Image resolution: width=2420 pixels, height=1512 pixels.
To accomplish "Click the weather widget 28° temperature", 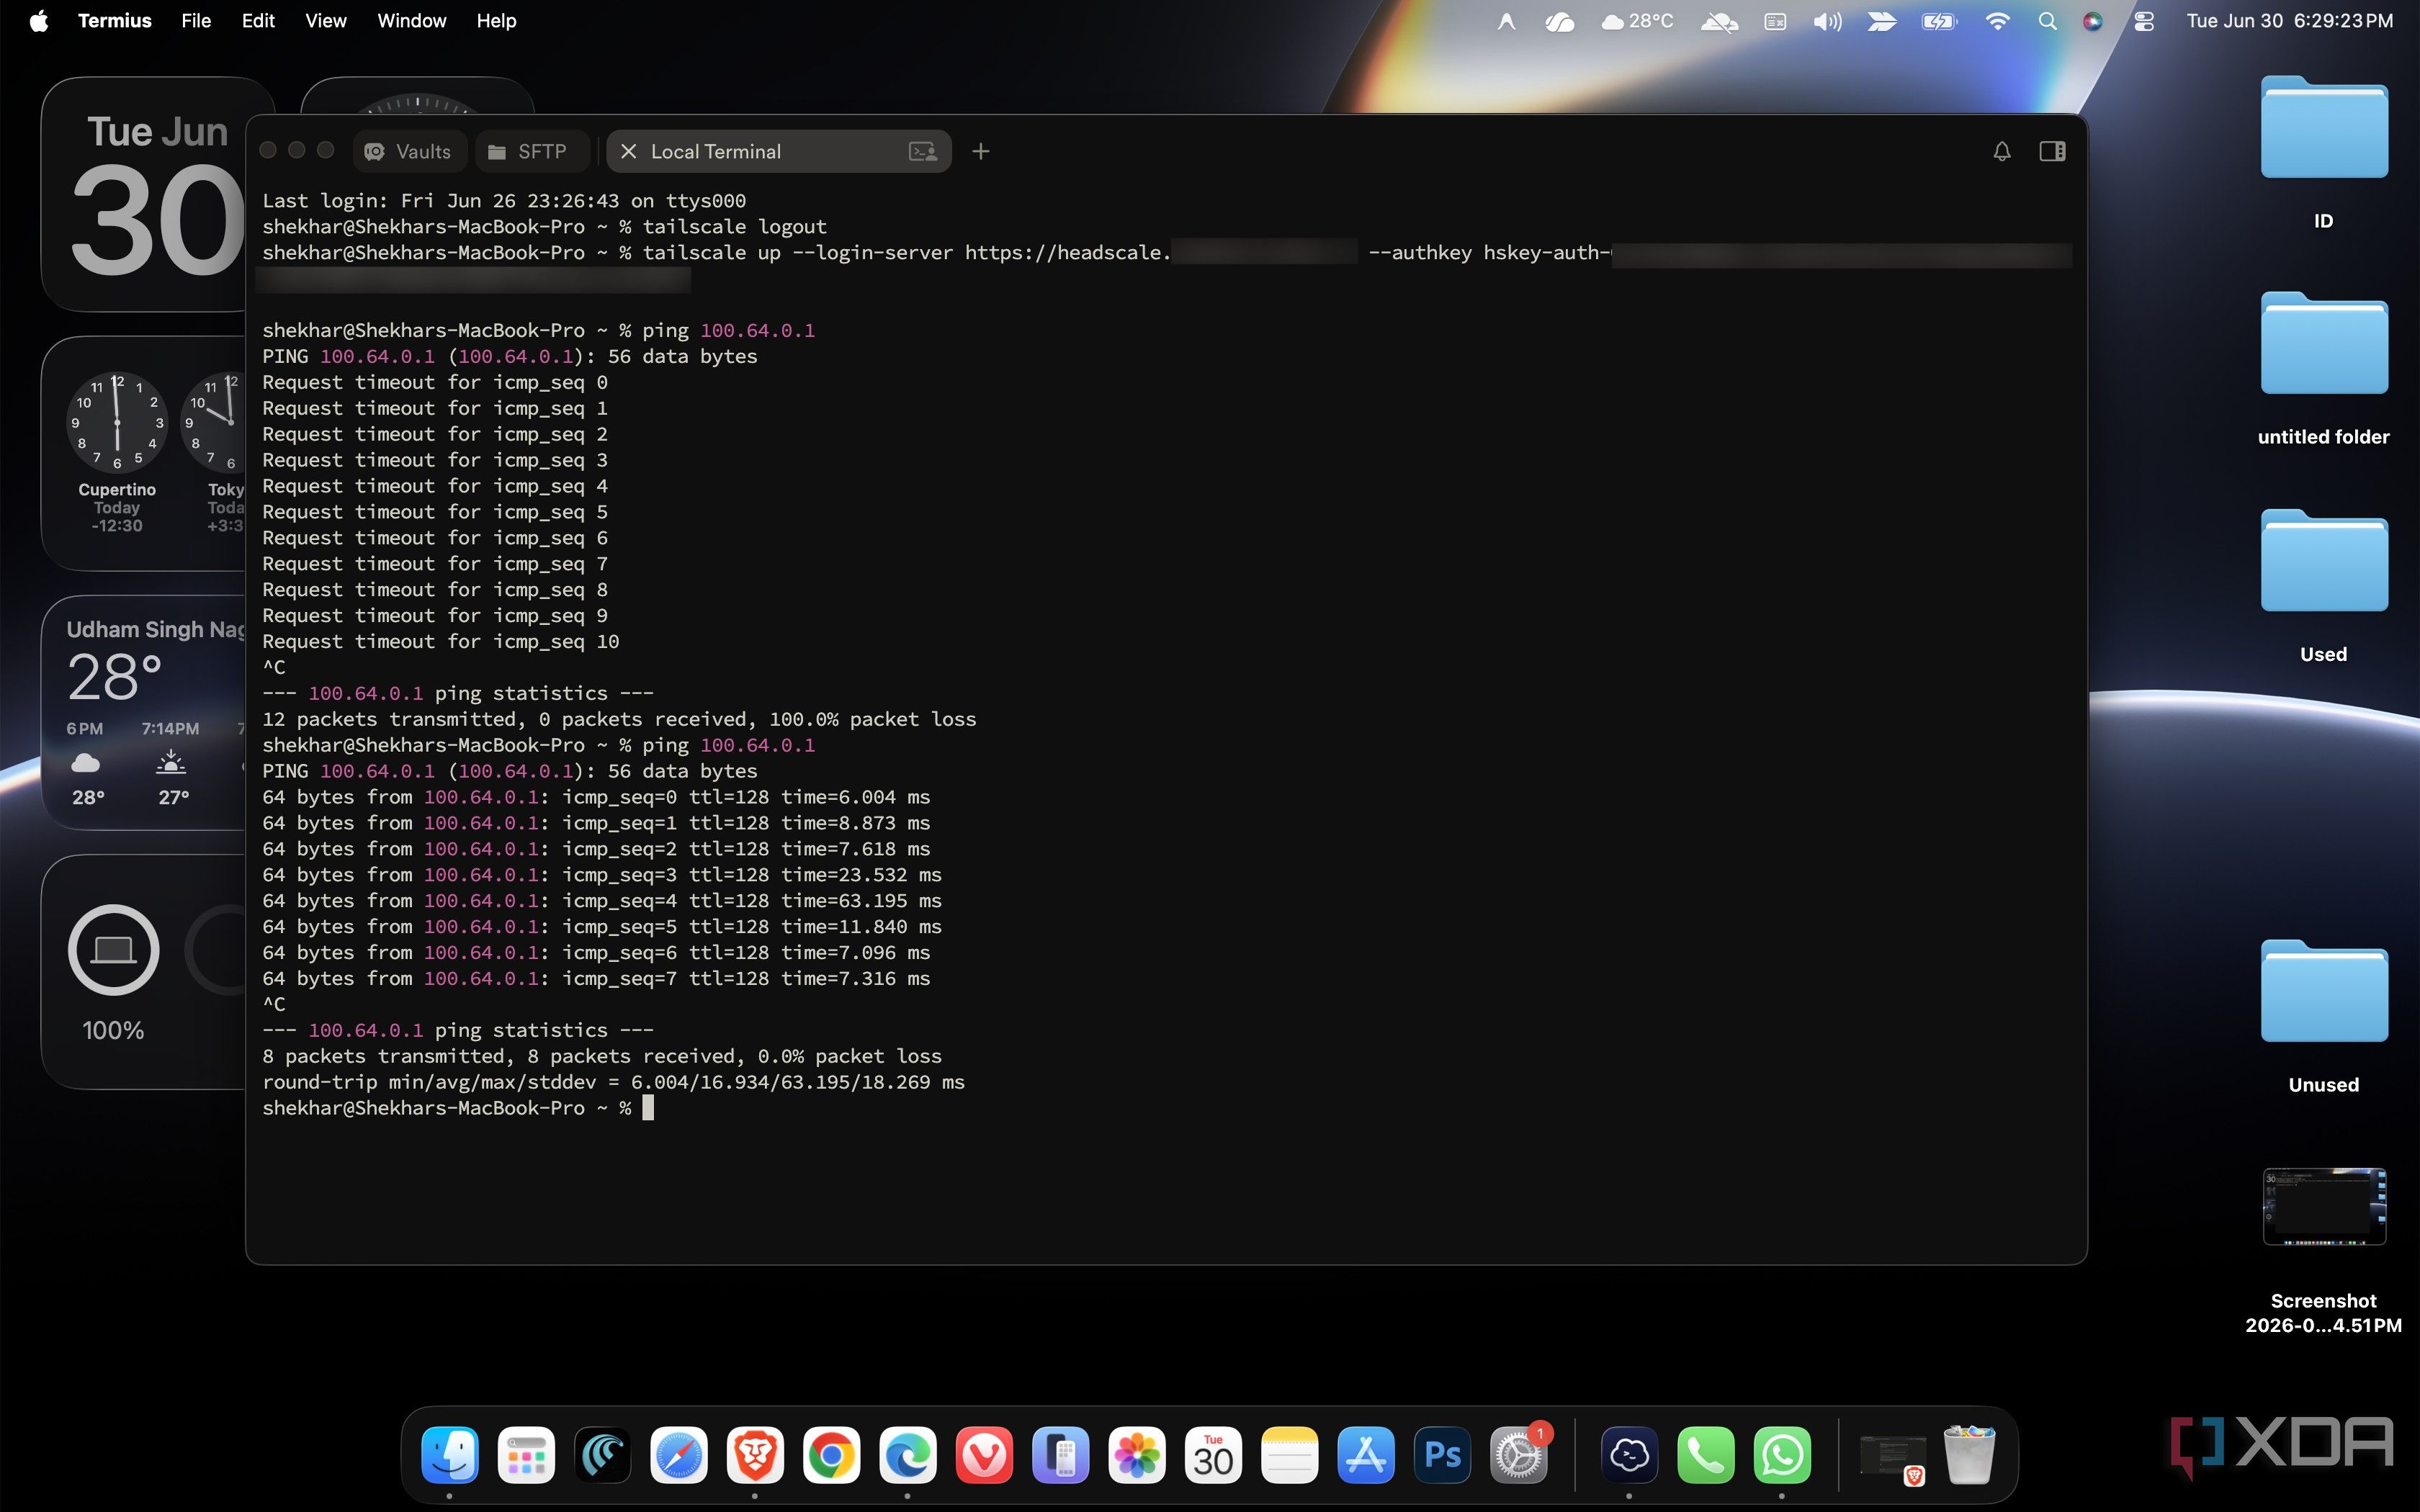I will pyautogui.click(x=114, y=677).
